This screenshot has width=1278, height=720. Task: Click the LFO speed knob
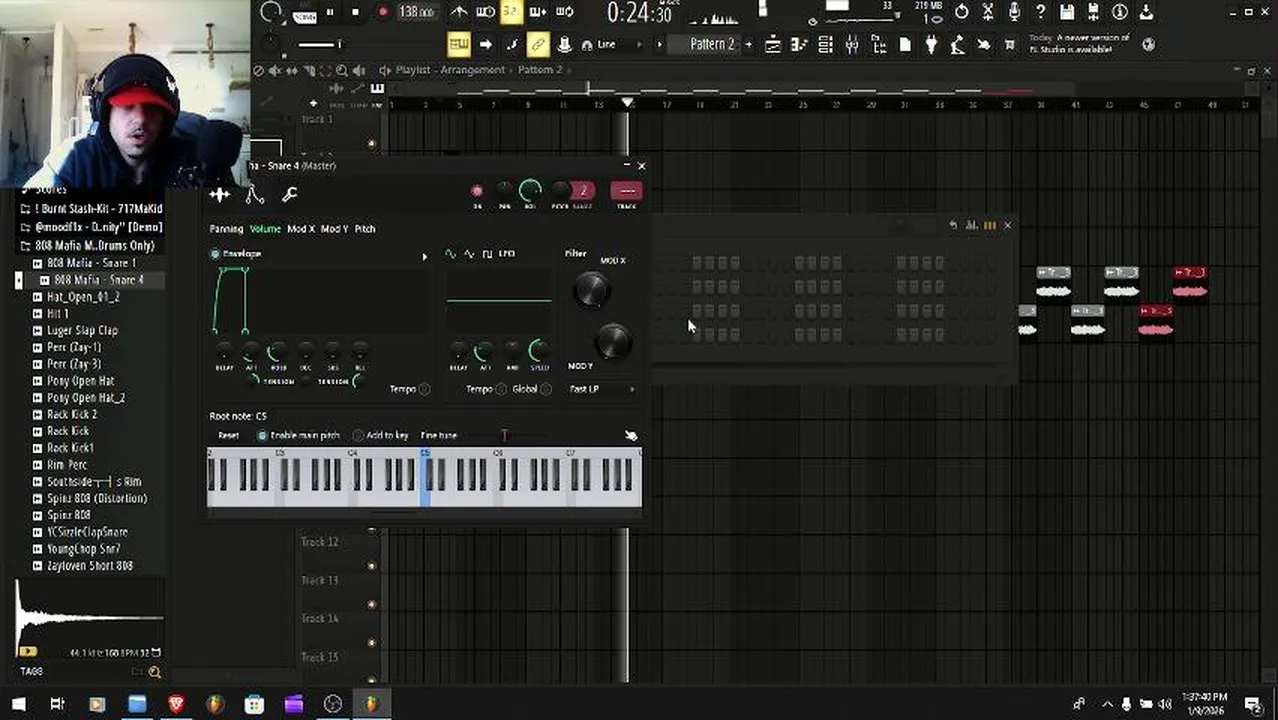coord(538,350)
